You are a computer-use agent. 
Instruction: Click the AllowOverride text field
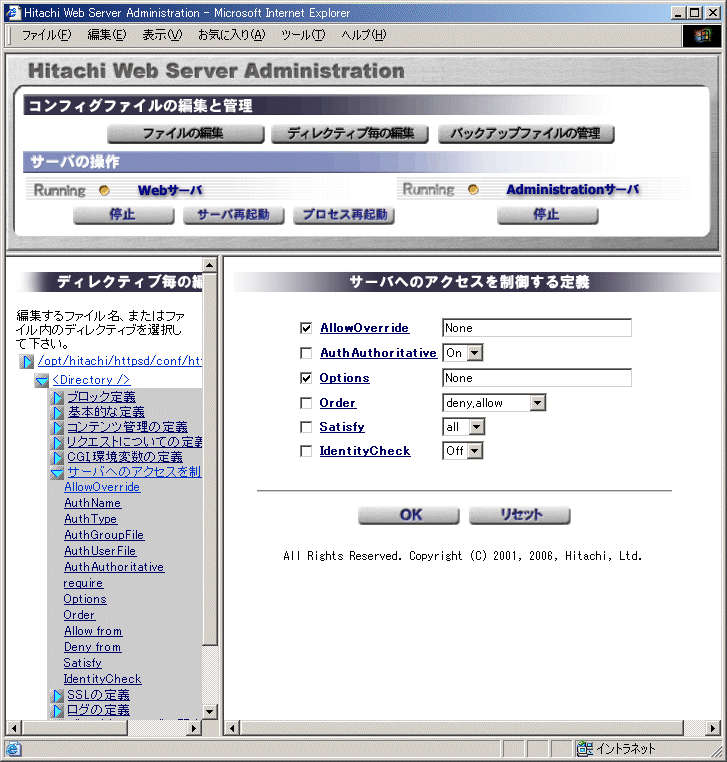[537, 328]
